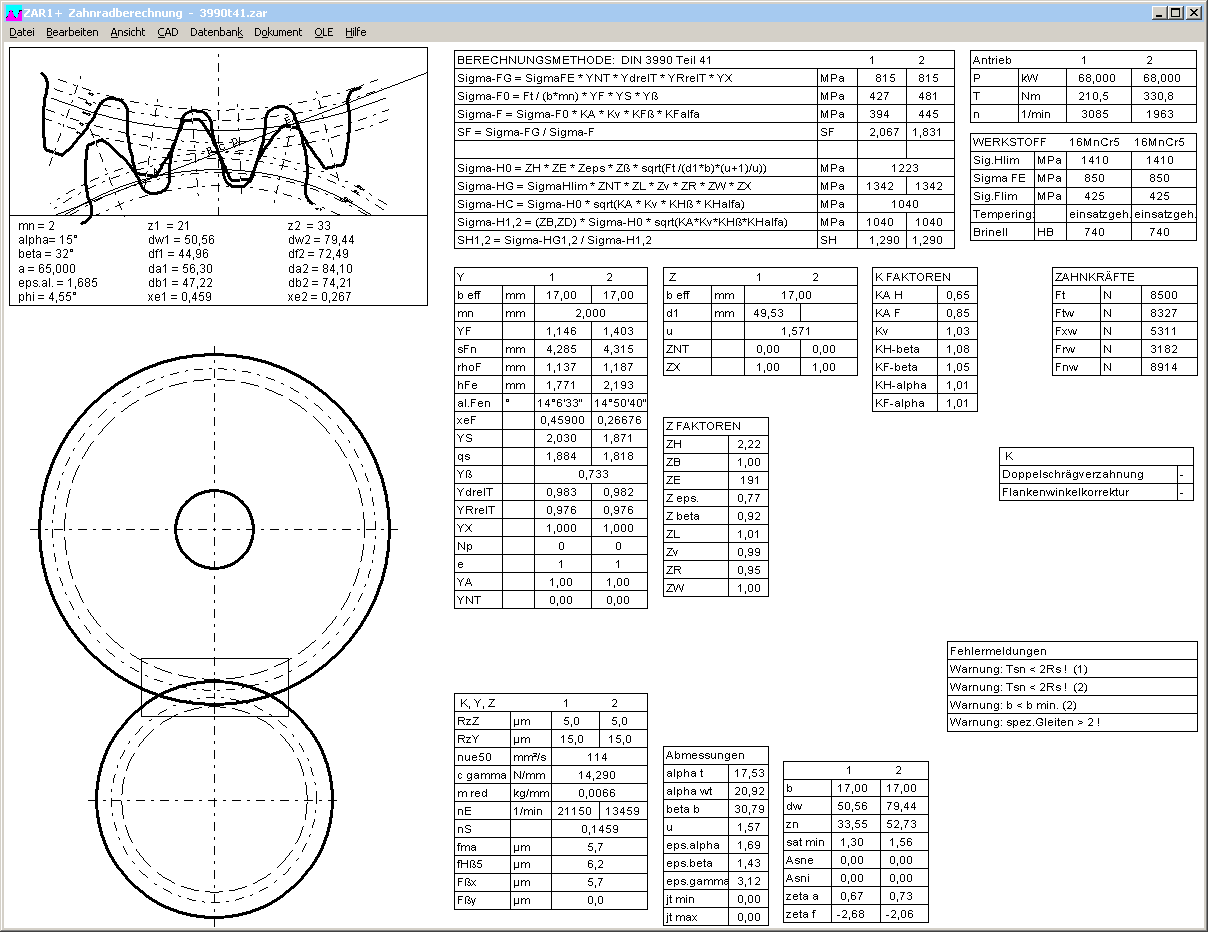Minimize the ZAR1+ window
Image resolution: width=1208 pixels, height=932 pixels.
point(1158,13)
